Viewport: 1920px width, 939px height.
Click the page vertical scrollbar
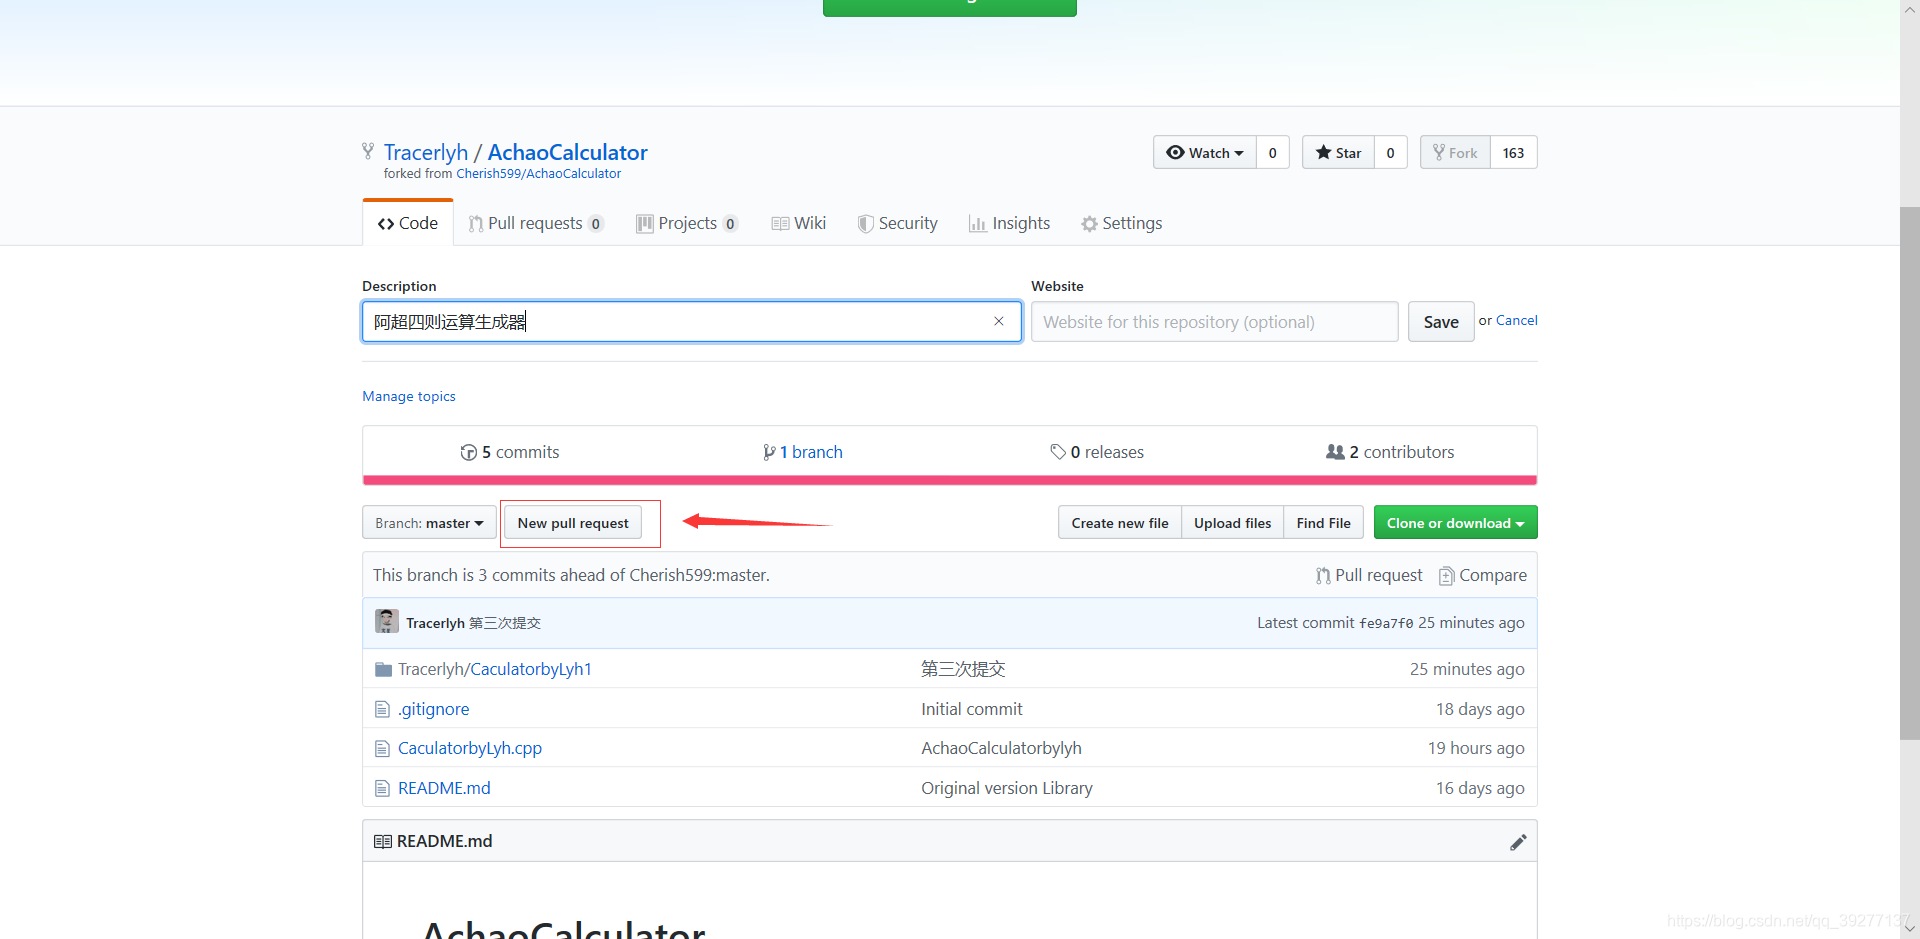[1910, 473]
